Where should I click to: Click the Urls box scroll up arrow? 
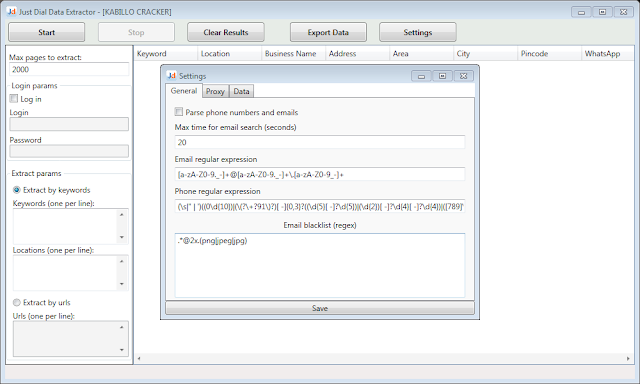[x=122, y=327]
